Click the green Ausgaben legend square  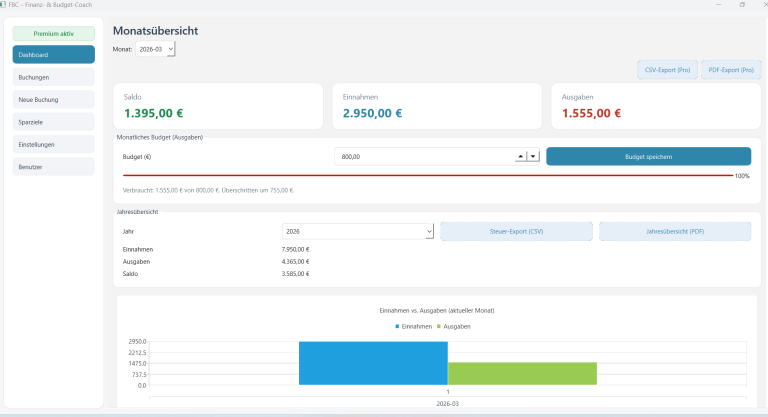439,327
